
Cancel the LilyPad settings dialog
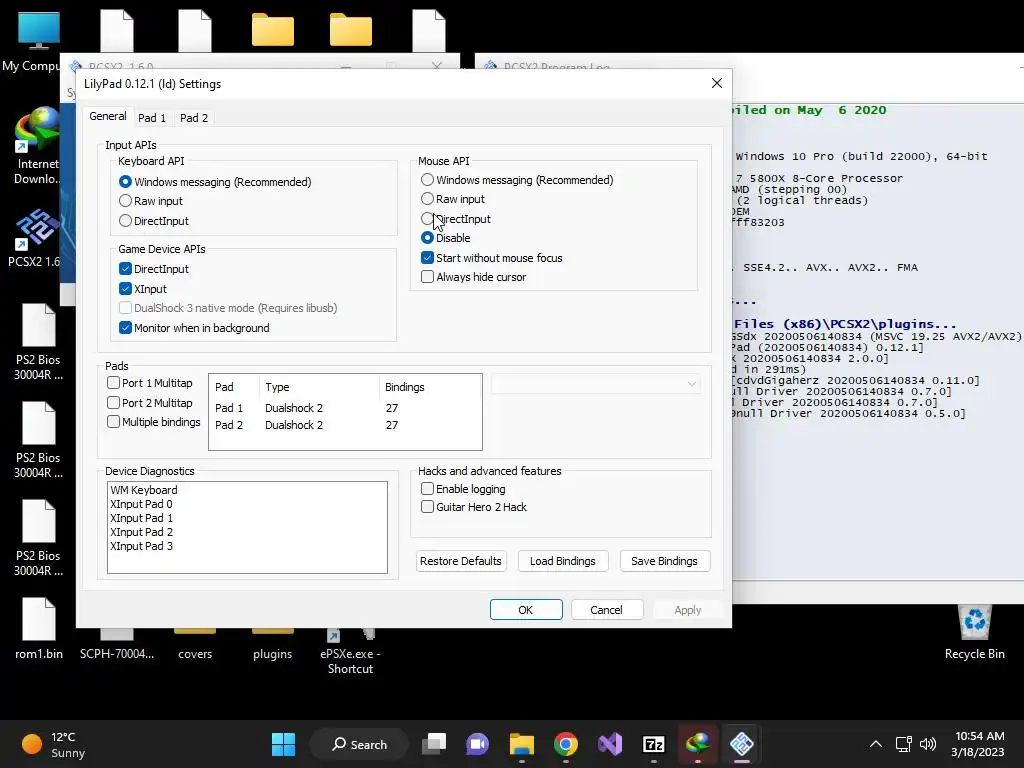[607, 609]
